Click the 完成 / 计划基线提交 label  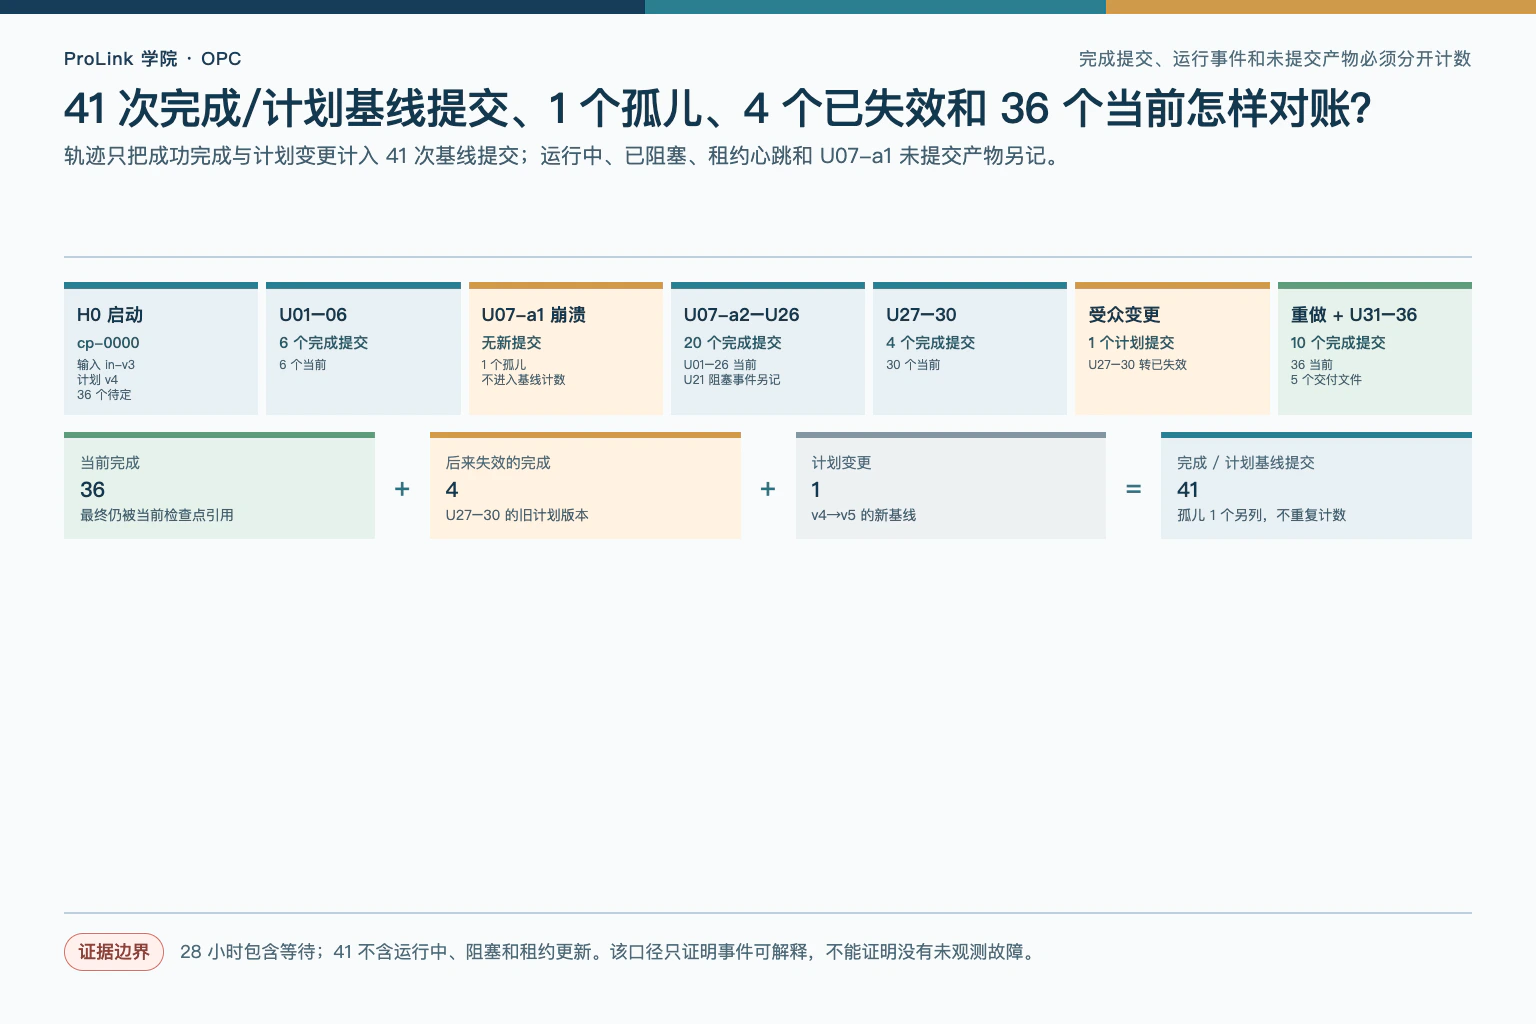pos(1246,463)
